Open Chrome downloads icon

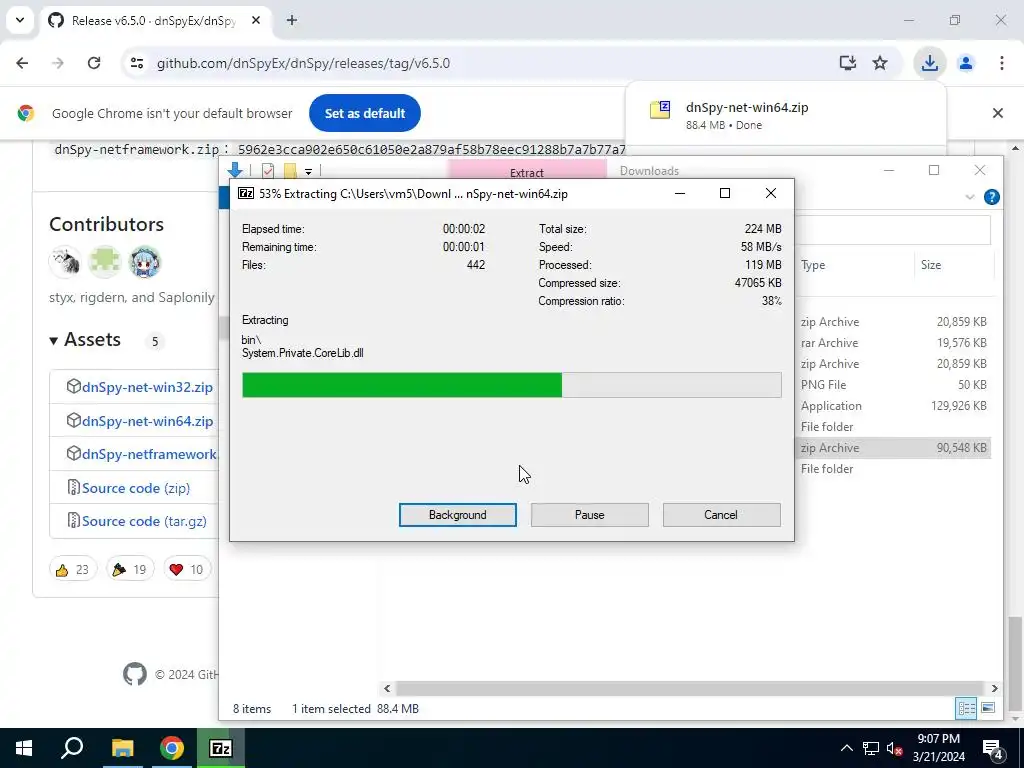[929, 63]
